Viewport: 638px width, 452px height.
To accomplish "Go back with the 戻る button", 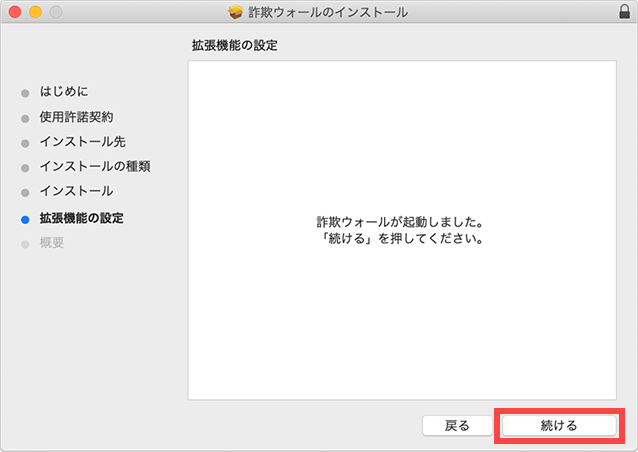I will click(x=457, y=425).
